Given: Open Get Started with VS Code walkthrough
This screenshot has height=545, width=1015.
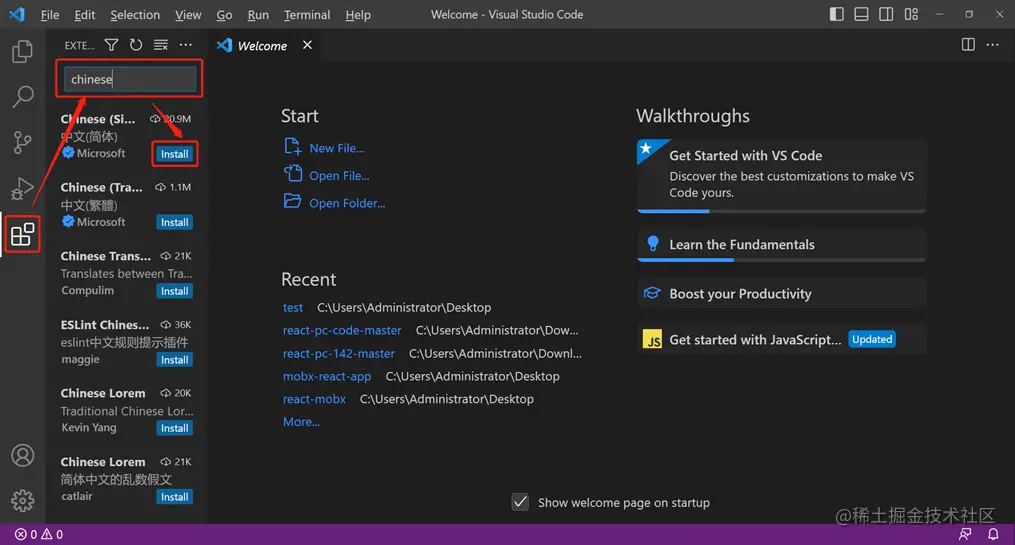Looking at the screenshot, I should [781, 175].
